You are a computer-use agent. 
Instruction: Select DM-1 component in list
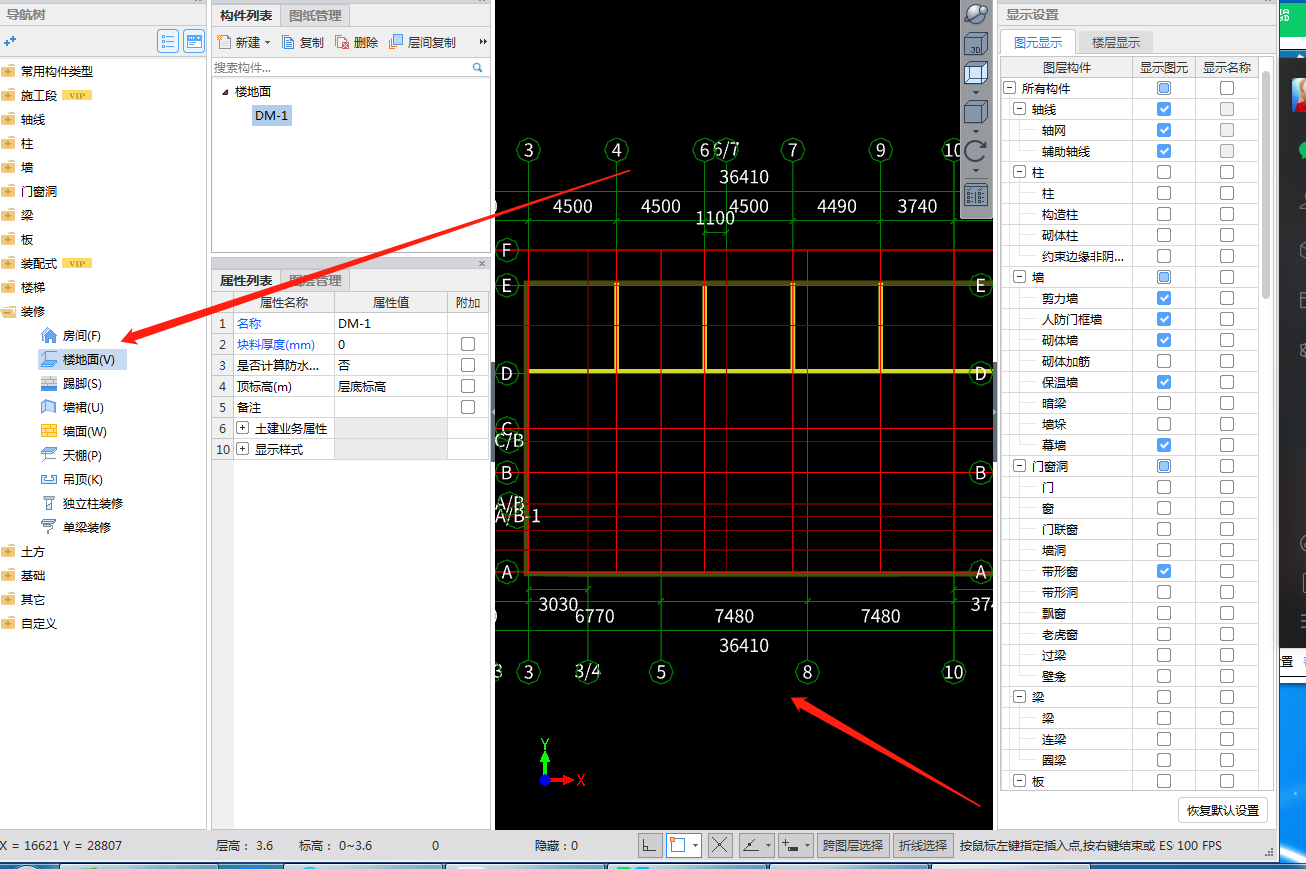(271, 116)
